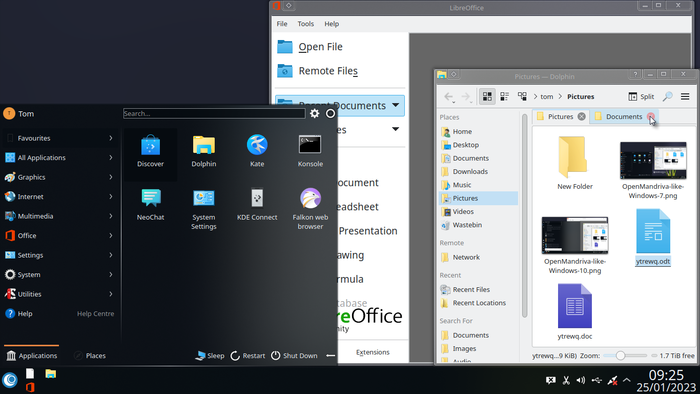
Task: Go forward in Dolphin navigation
Action: pos(466,96)
